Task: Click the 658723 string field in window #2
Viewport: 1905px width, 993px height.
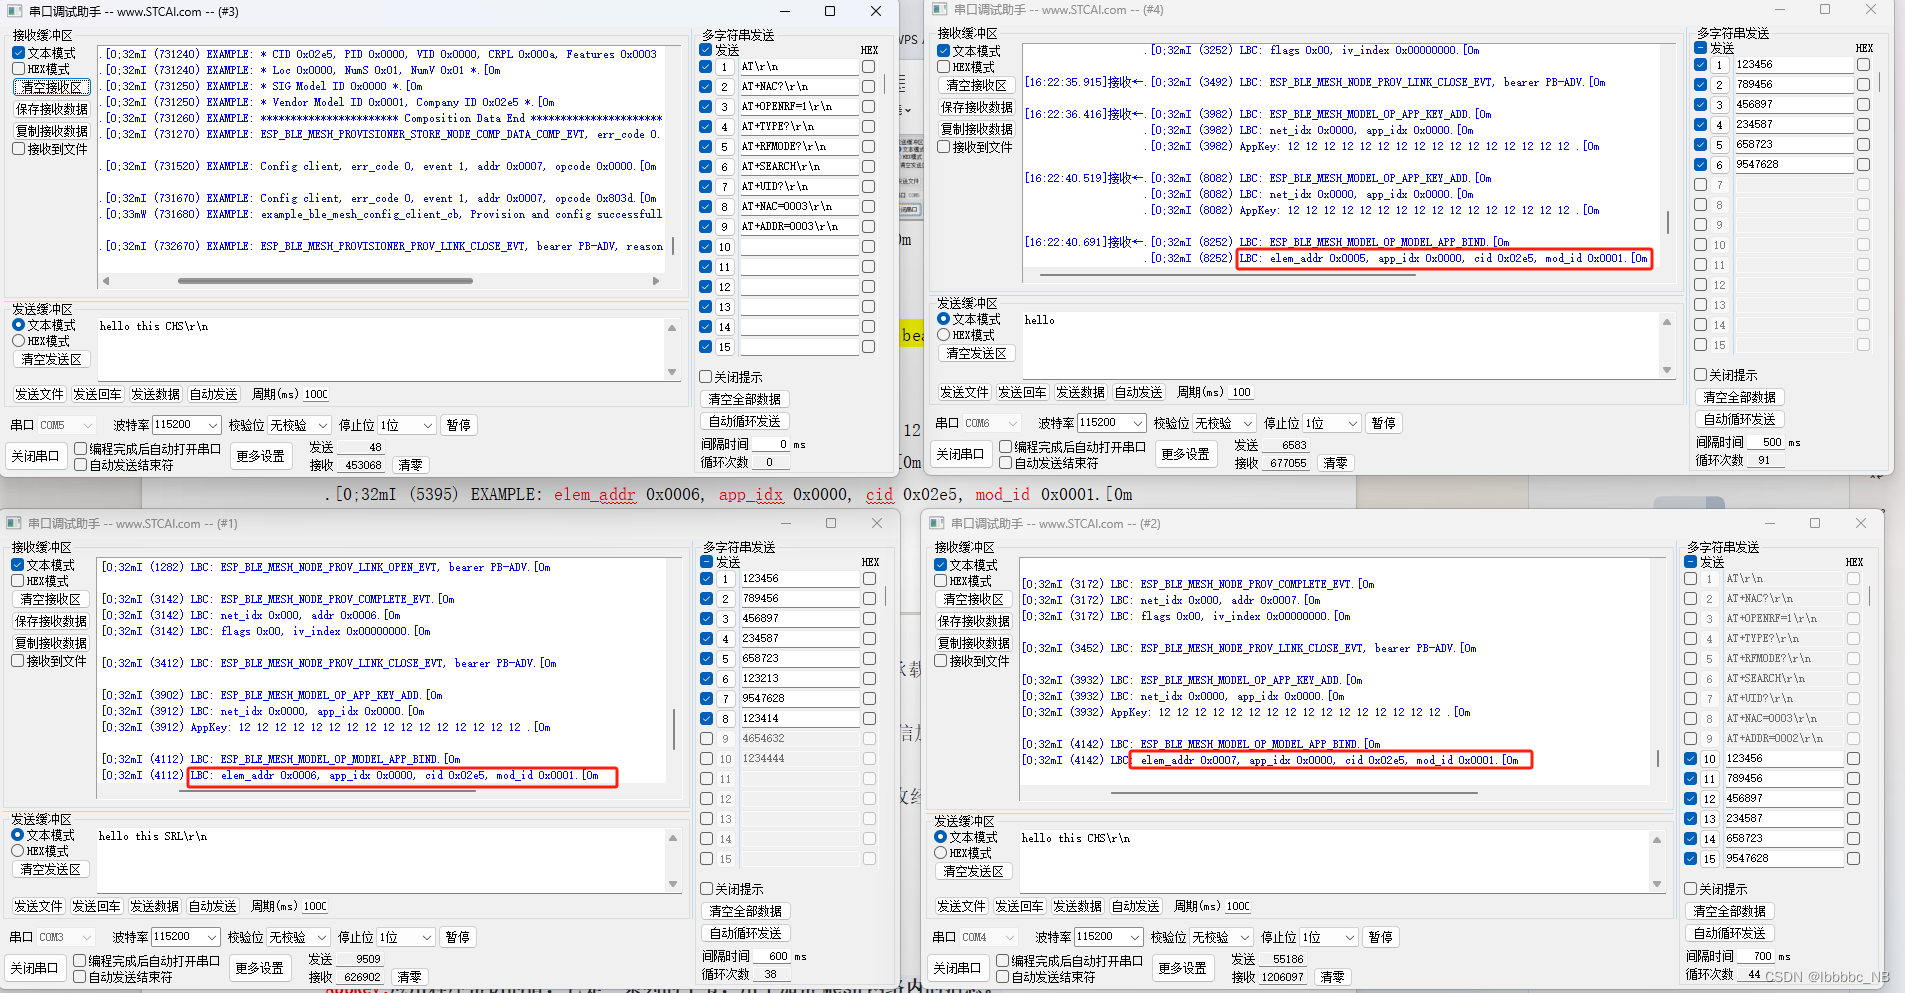Action: [1784, 839]
